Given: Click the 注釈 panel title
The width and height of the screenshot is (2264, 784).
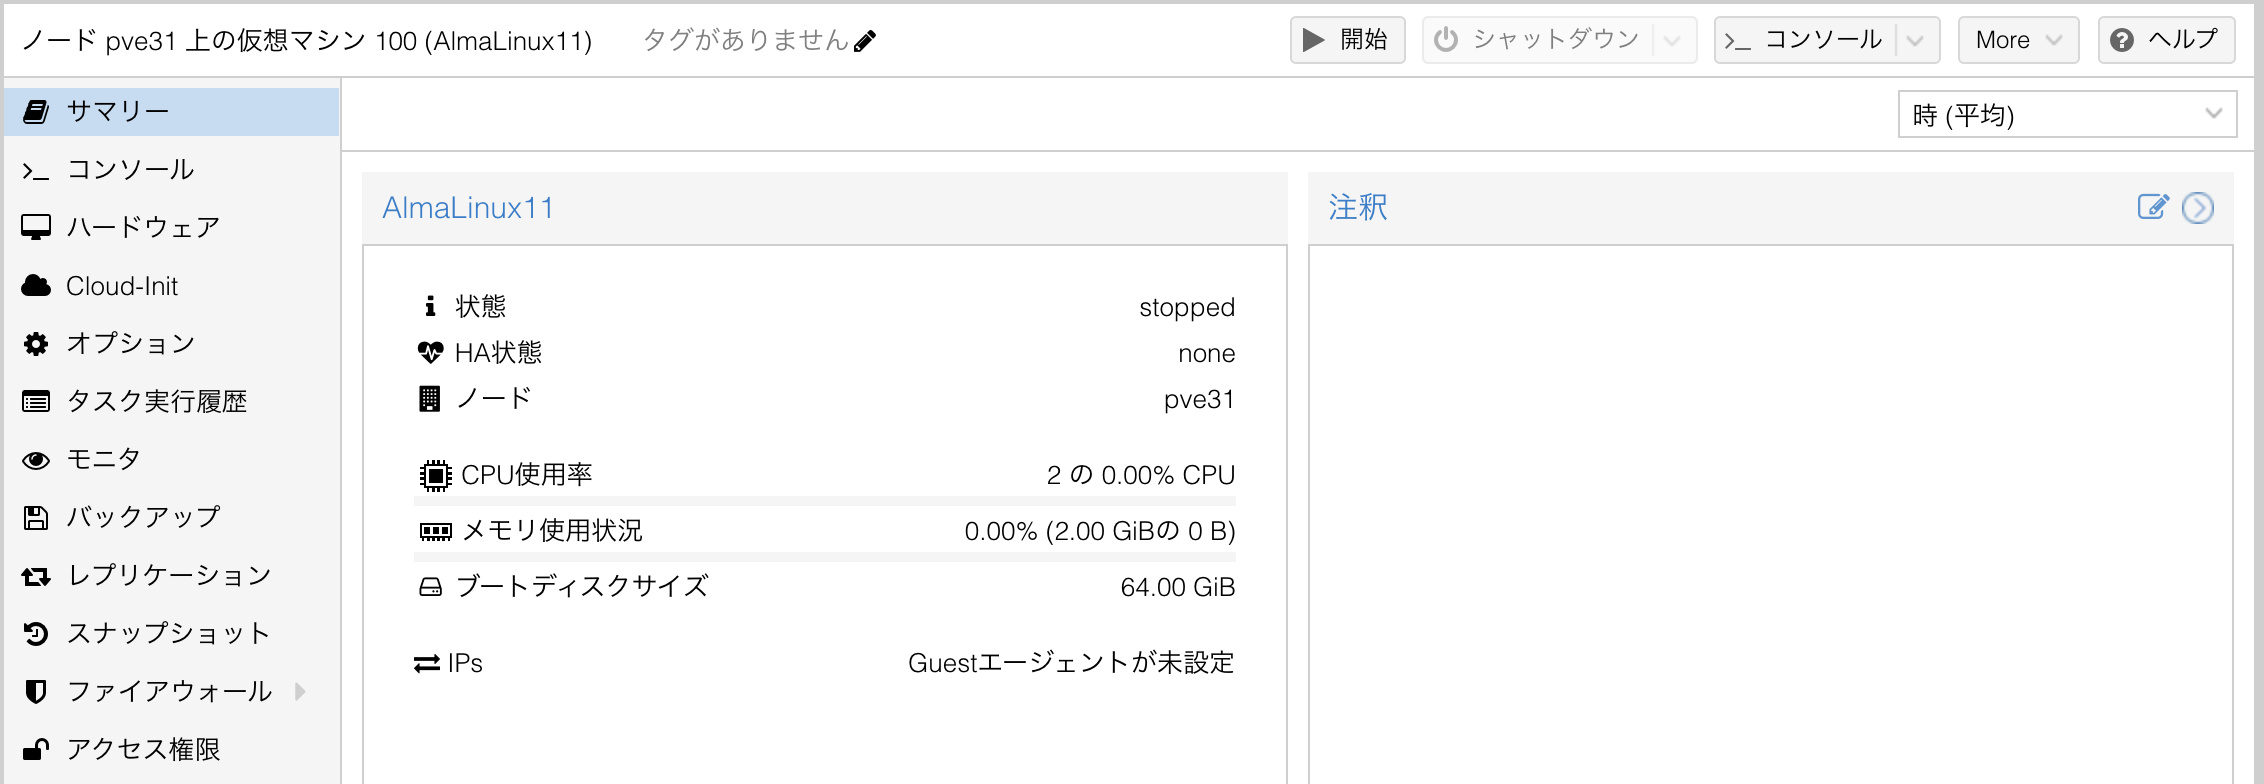Looking at the screenshot, I should [1358, 208].
